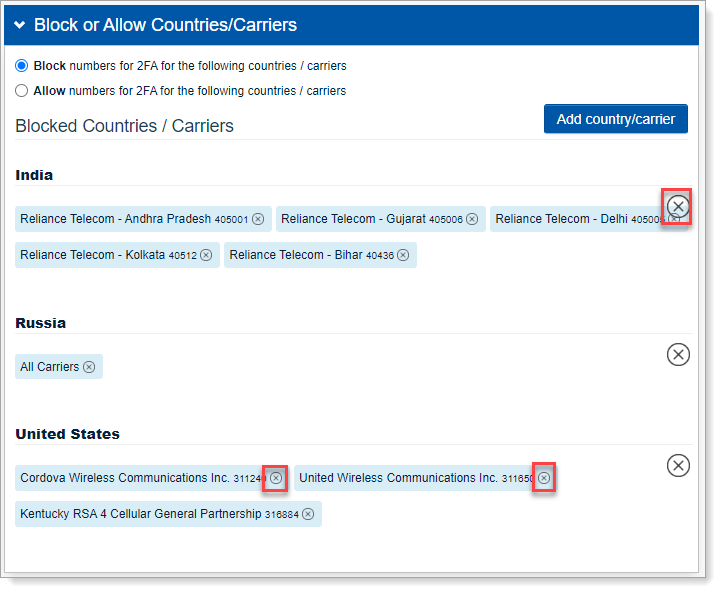721x593 pixels.
Task: Remove All Carriers tag under Russia
Action: point(89,367)
